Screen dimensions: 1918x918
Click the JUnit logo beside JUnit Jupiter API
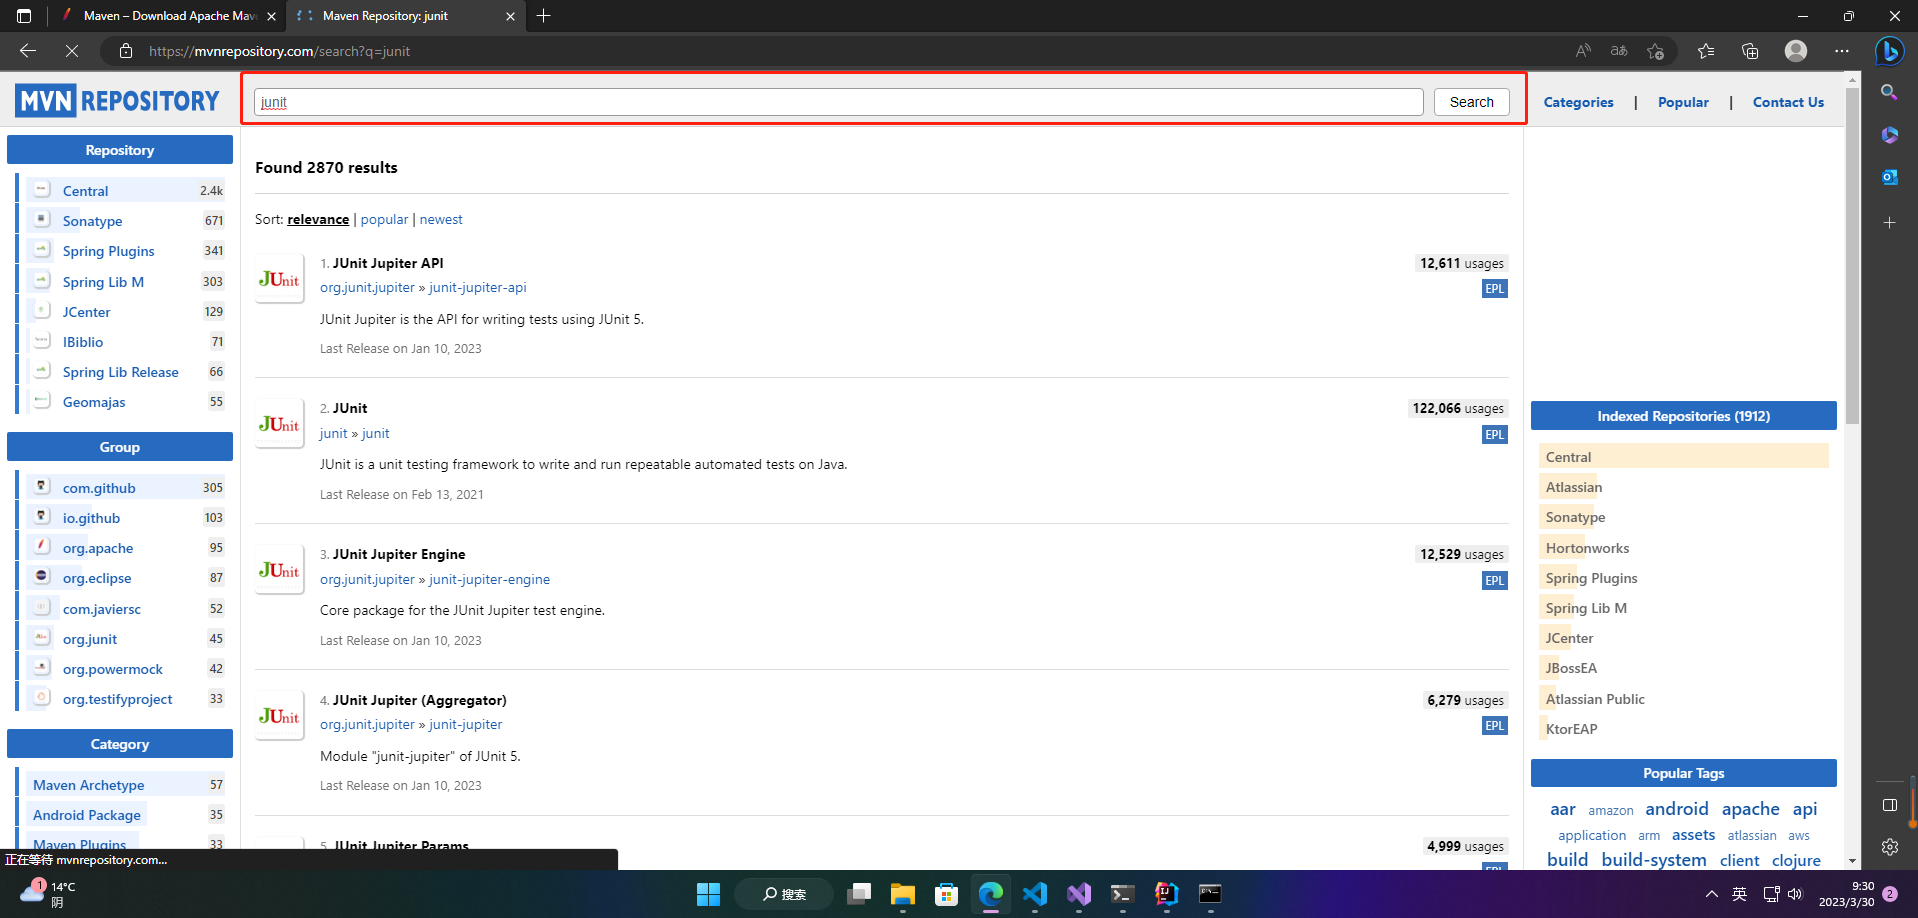click(x=279, y=279)
